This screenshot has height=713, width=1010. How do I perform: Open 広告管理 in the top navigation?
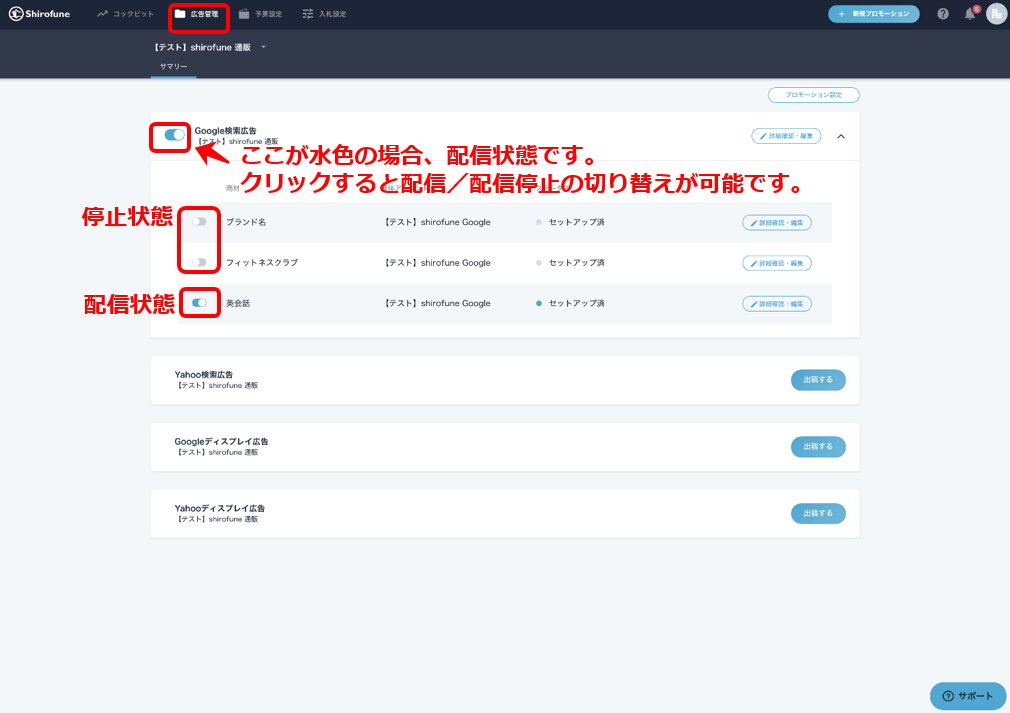(197, 14)
